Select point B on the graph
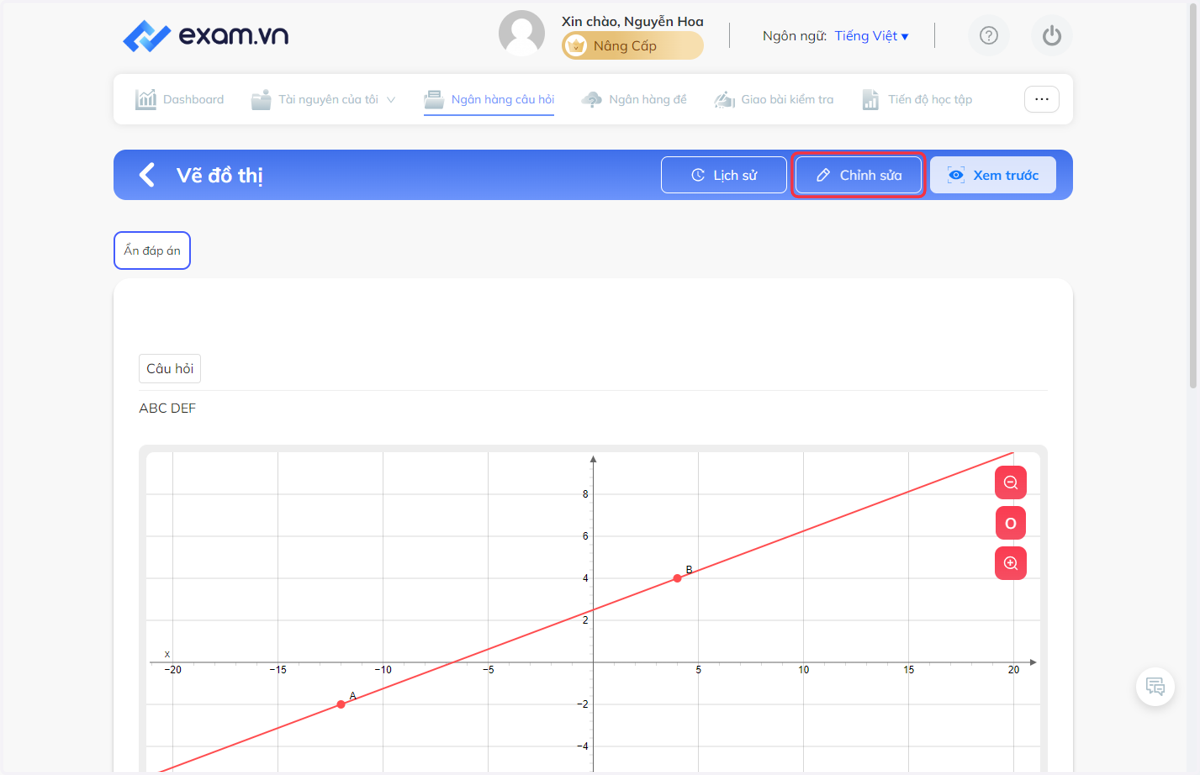1200x775 pixels. pyautogui.click(x=677, y=578)
